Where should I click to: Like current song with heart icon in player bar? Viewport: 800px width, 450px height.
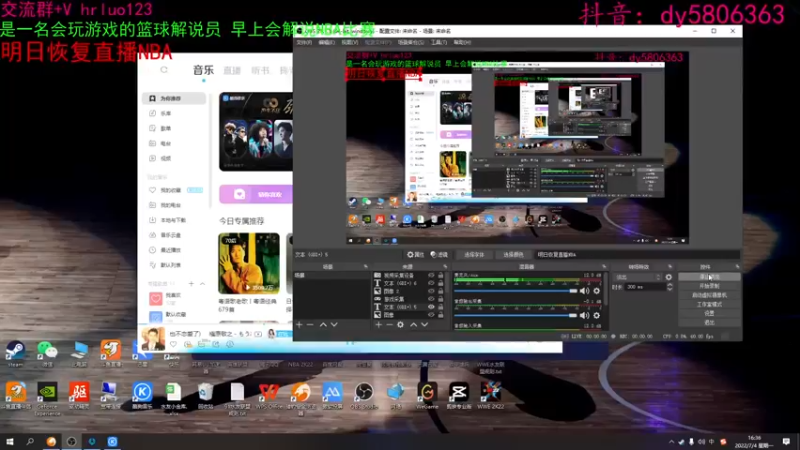[173, 344]
